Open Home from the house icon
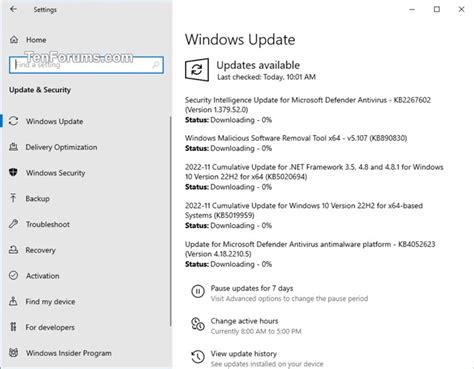Screen dimensions: 474x369 [x=14, y=40]
